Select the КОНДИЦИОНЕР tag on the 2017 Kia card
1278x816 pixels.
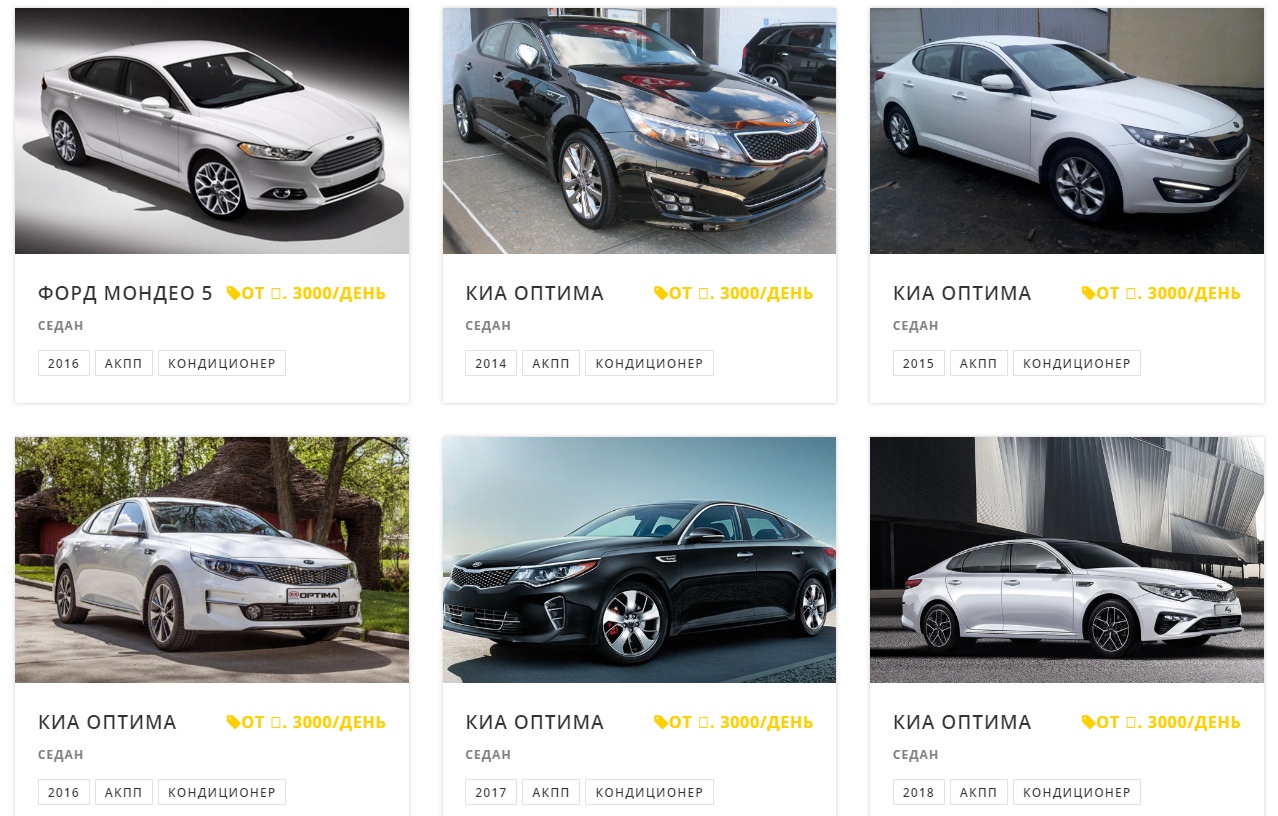[x=649, y=792]
